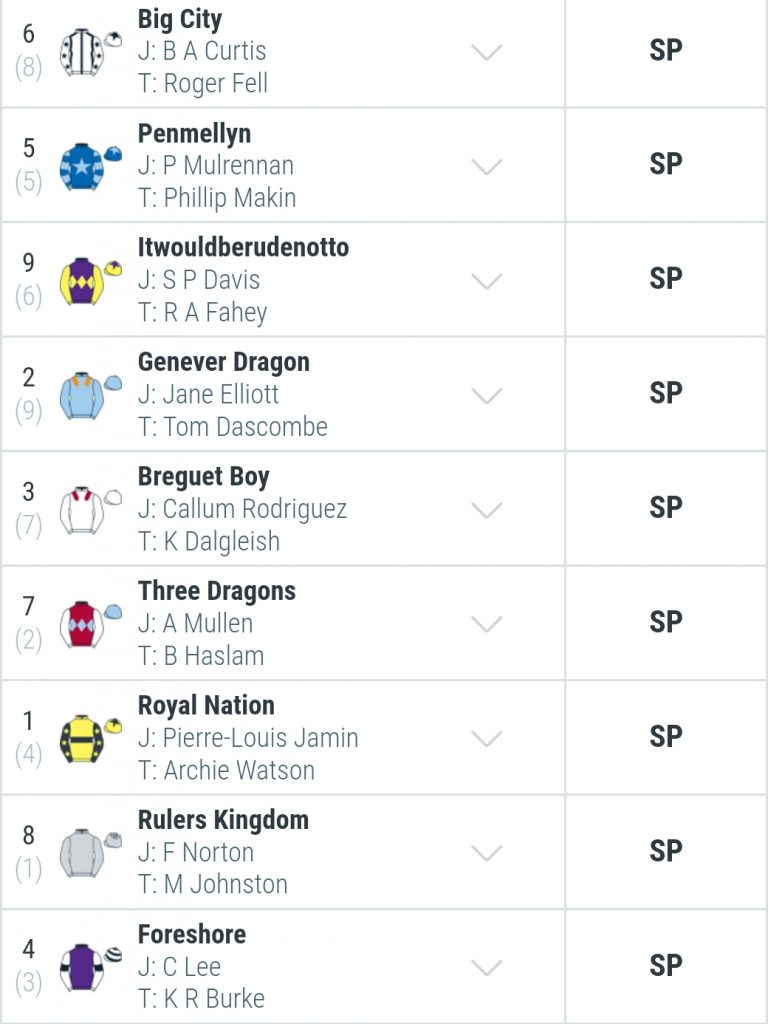Click Three Dragons' red diamond silks icon

click(90, 624)
